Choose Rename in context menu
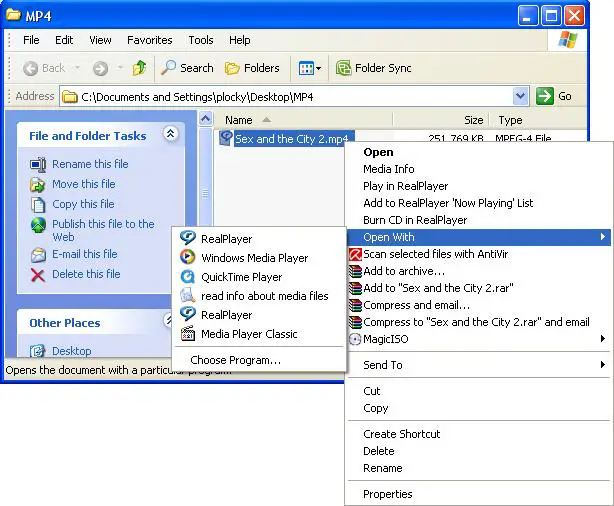614x506 pixels. click(479, 468)
